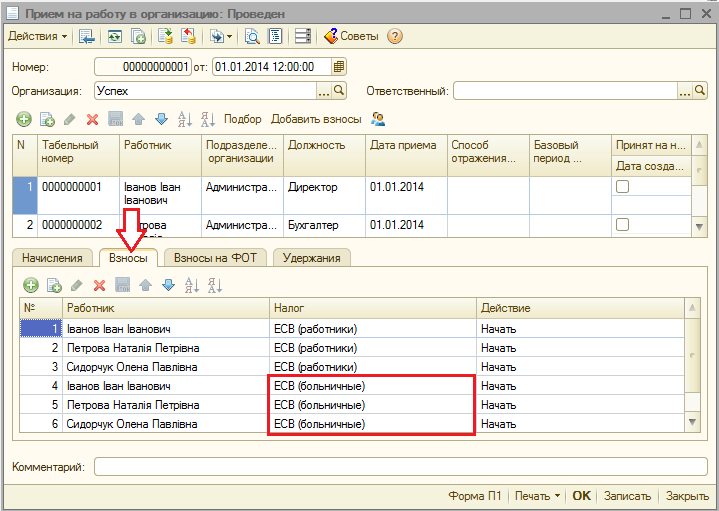
Task: Click the Налог column header
Action: 372,308
